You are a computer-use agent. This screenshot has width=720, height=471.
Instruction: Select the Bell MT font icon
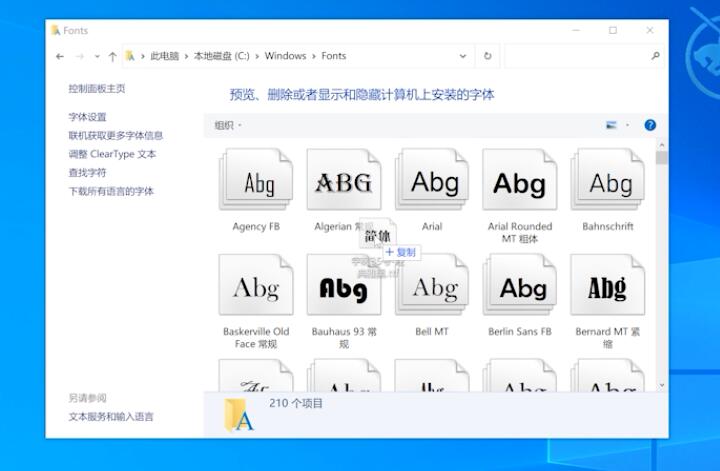click(x=432, y=285)
